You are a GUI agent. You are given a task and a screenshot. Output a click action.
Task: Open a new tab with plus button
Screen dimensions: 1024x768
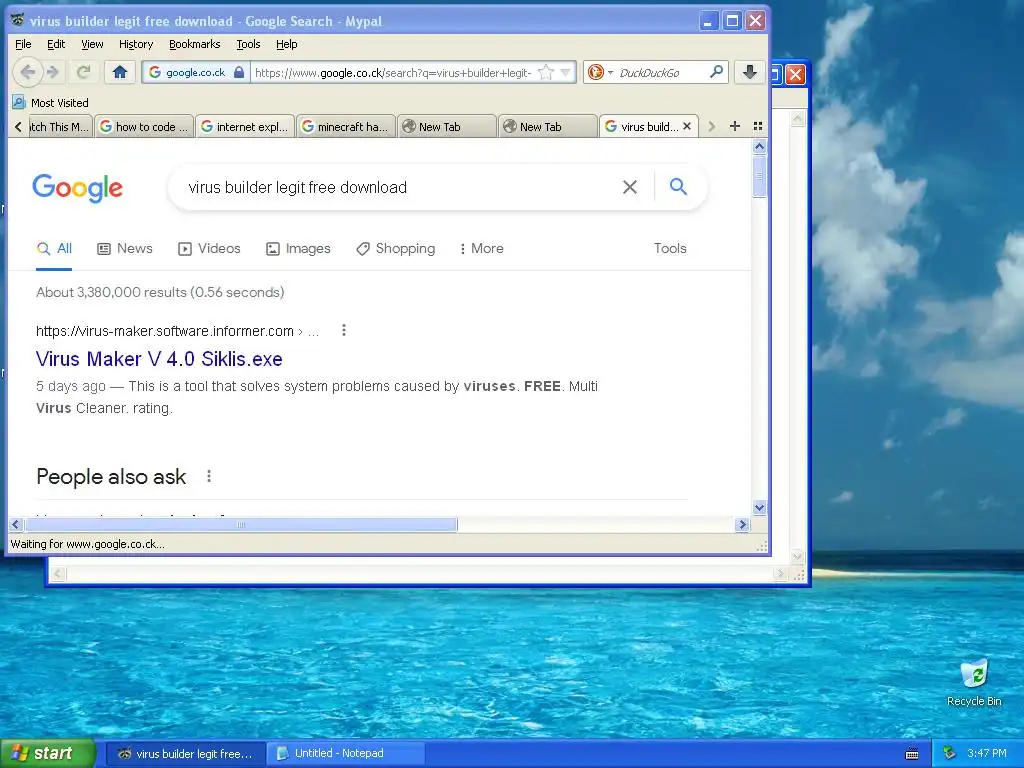735,126
